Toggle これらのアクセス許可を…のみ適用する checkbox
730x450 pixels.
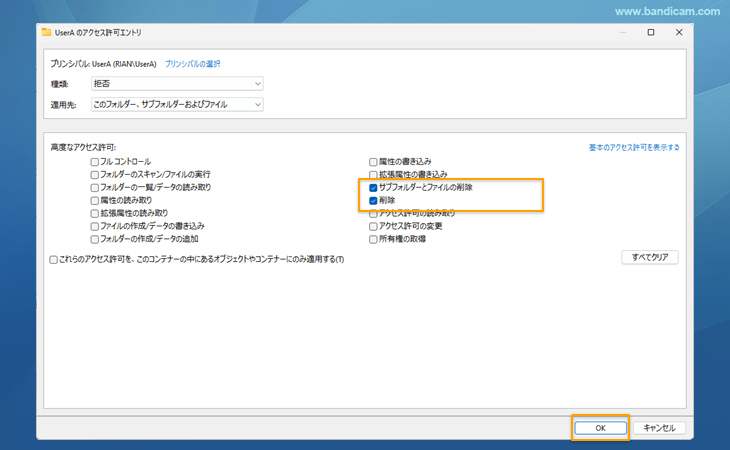(x=54, y=260)
